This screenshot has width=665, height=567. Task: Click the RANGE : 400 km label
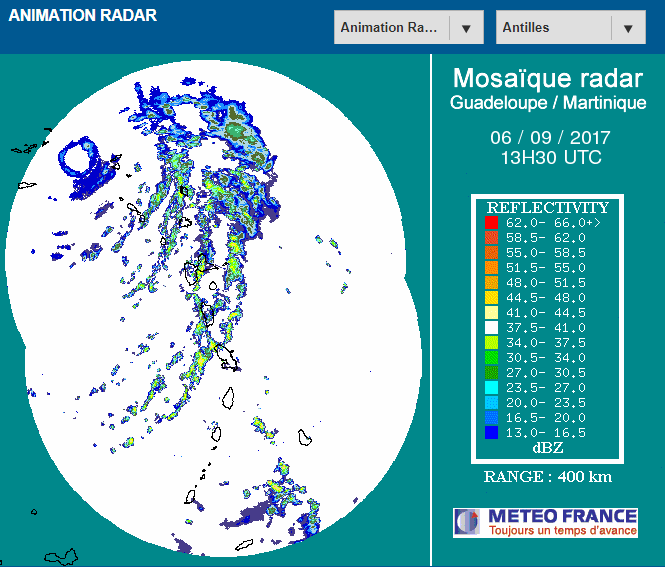pyautogui.click(x=548, y=477)
